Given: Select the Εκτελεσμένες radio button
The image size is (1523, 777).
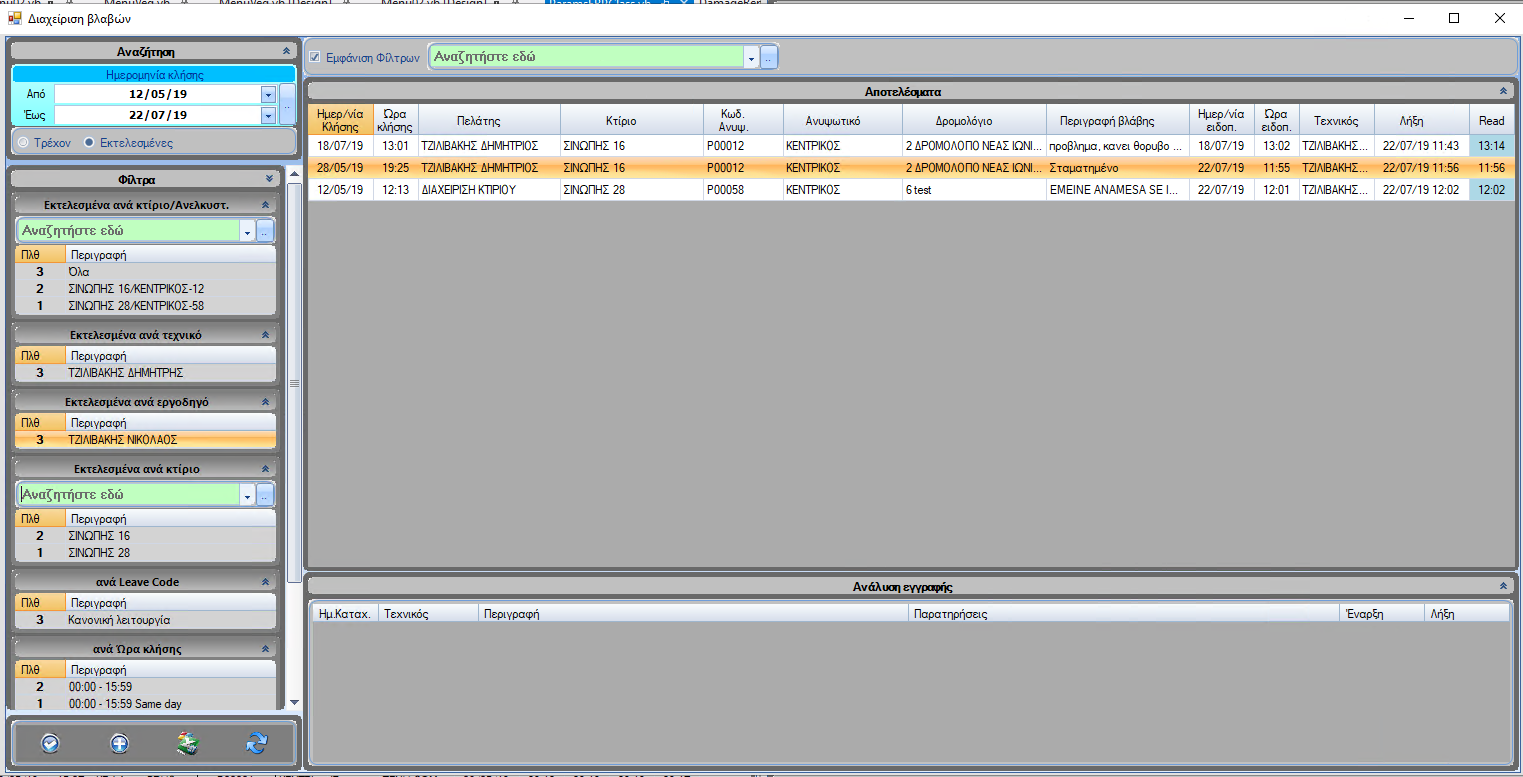Looking at the screenshot, I should coord(90,143).
